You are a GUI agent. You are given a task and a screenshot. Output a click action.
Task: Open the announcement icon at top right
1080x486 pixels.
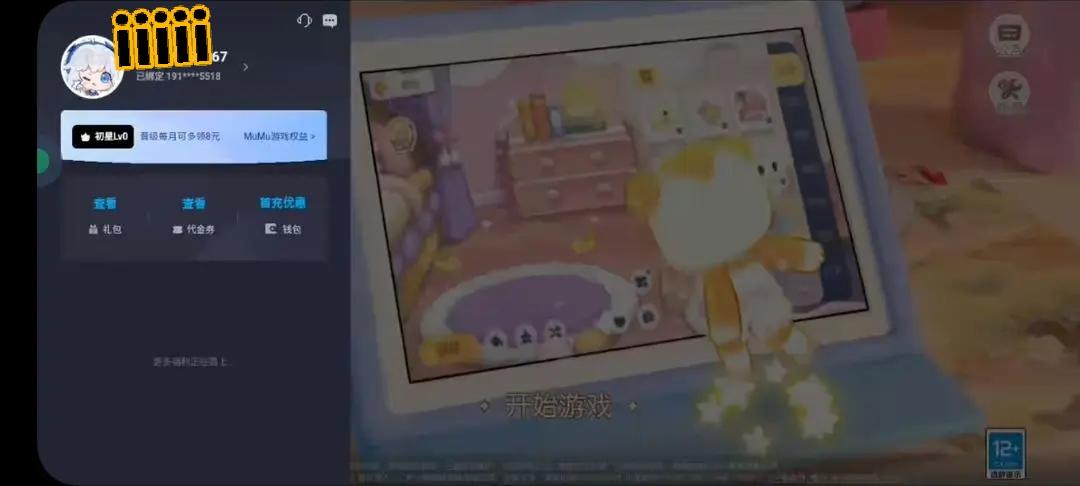pyautogui.click(x=1009, y=35)
